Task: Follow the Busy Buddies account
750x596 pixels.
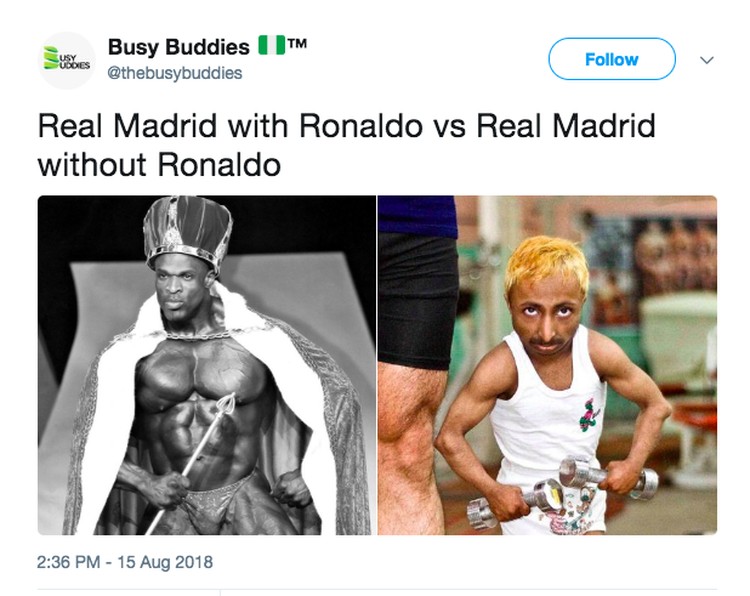Action: pos(612,59)
